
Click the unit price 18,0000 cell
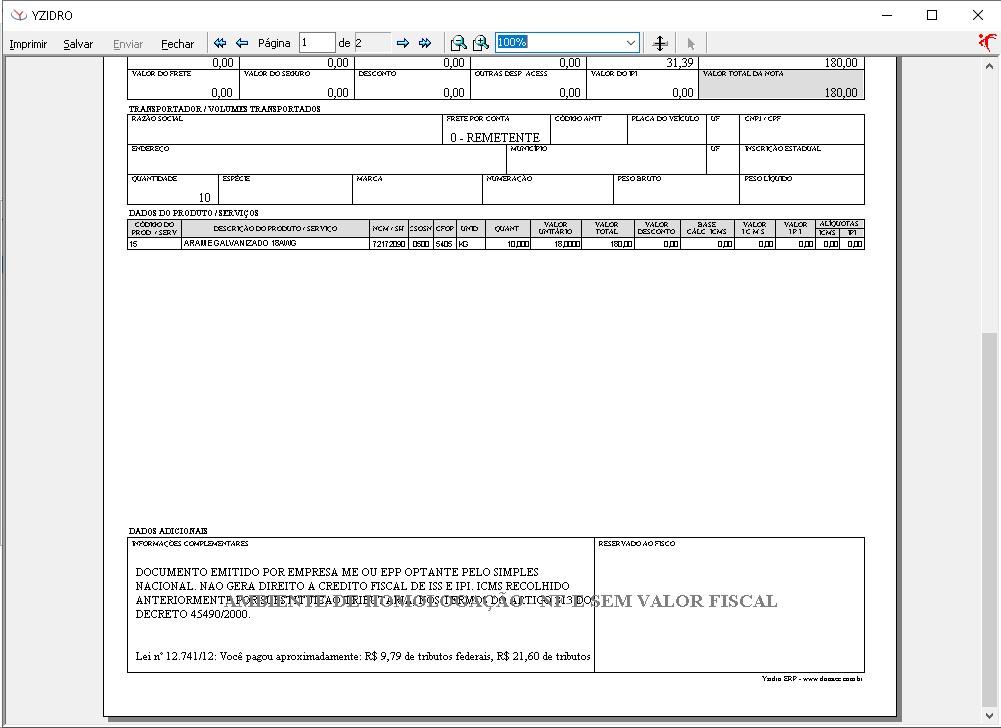click(556, 244)
